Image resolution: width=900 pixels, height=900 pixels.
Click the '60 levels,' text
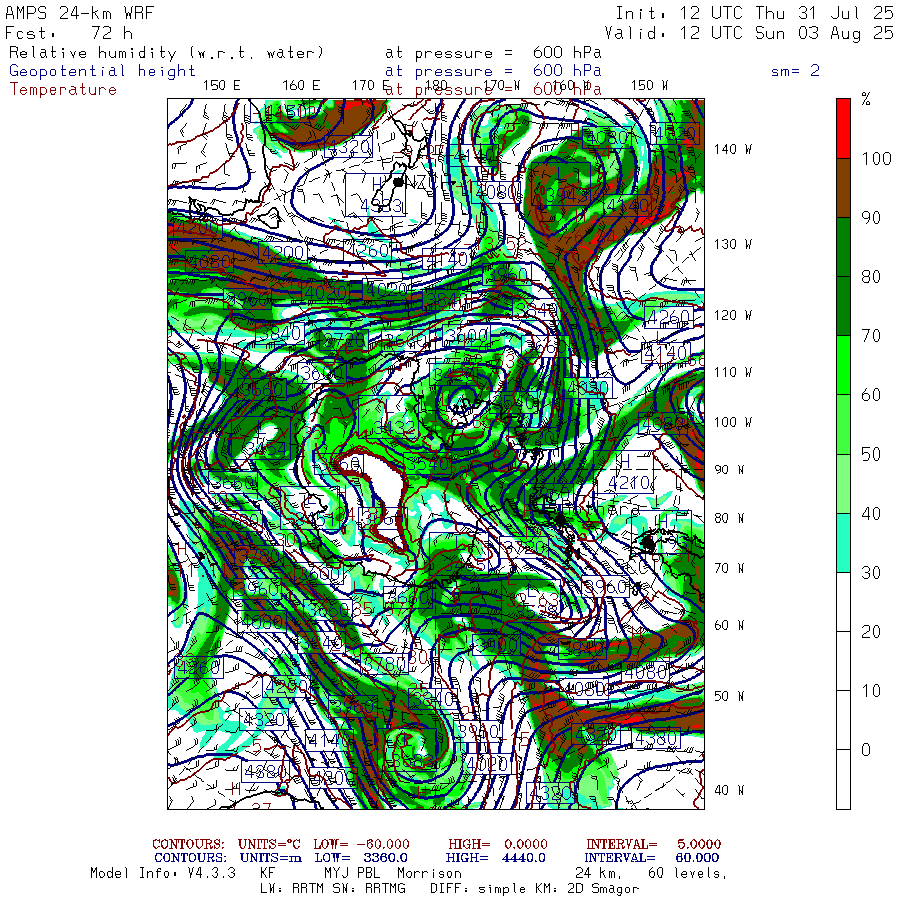click(688, 874)
